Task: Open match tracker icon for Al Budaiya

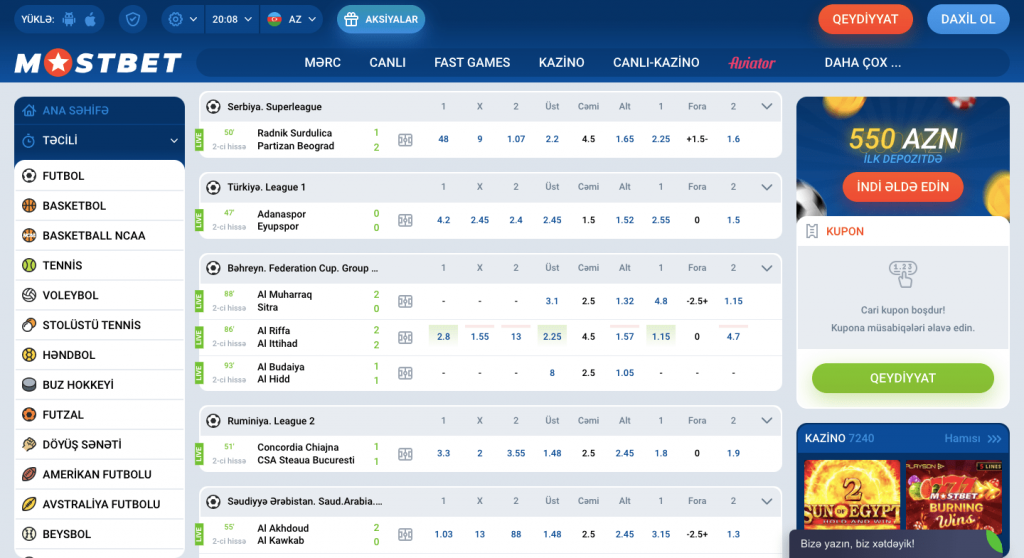Action: tap(406, 373)
